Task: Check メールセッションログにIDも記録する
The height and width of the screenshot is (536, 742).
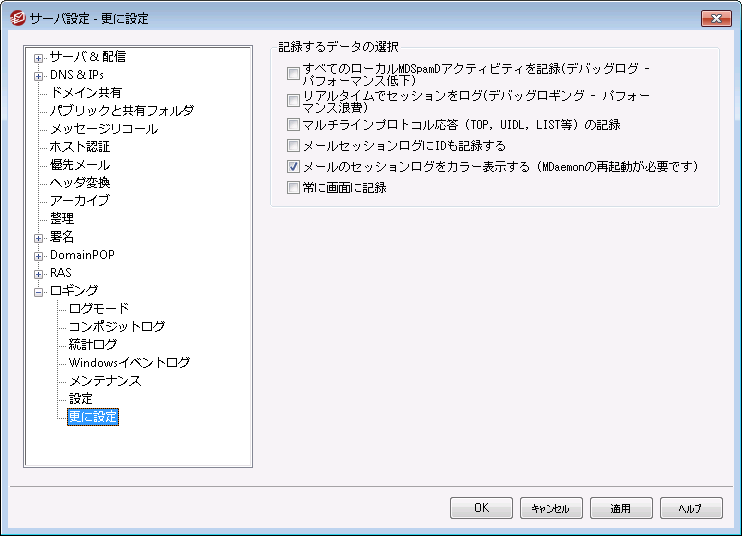Action: [293, 146]
